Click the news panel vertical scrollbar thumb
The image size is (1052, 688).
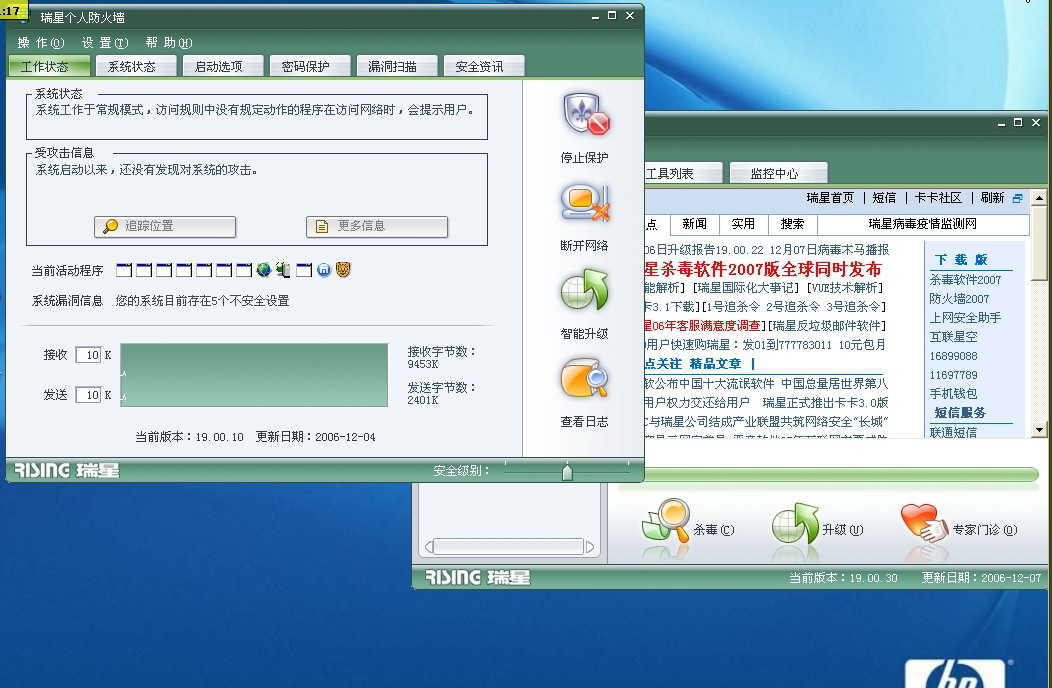(x=1039, y=242)
